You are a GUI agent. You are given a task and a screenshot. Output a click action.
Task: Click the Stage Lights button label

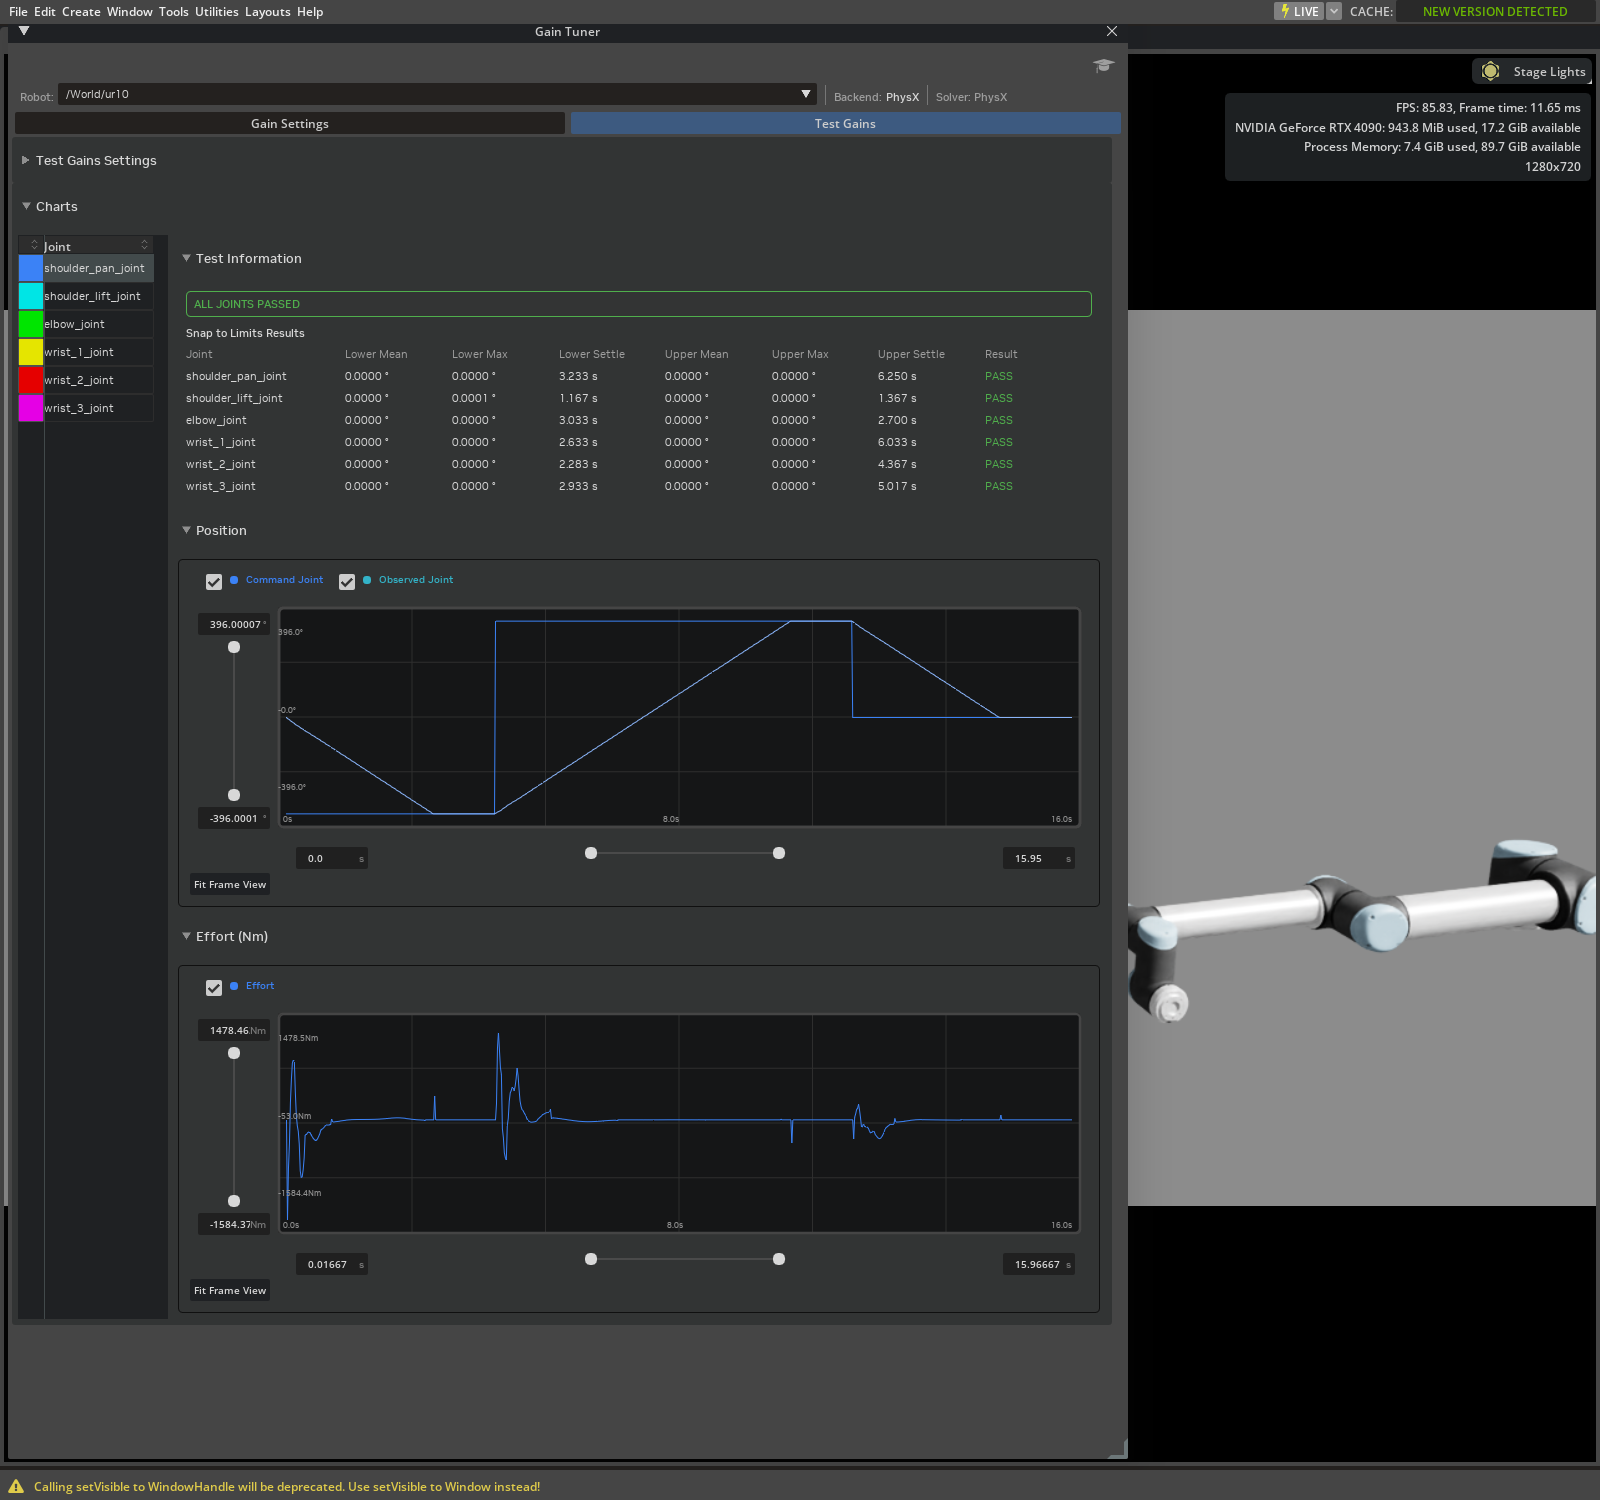coord(1549,72)
